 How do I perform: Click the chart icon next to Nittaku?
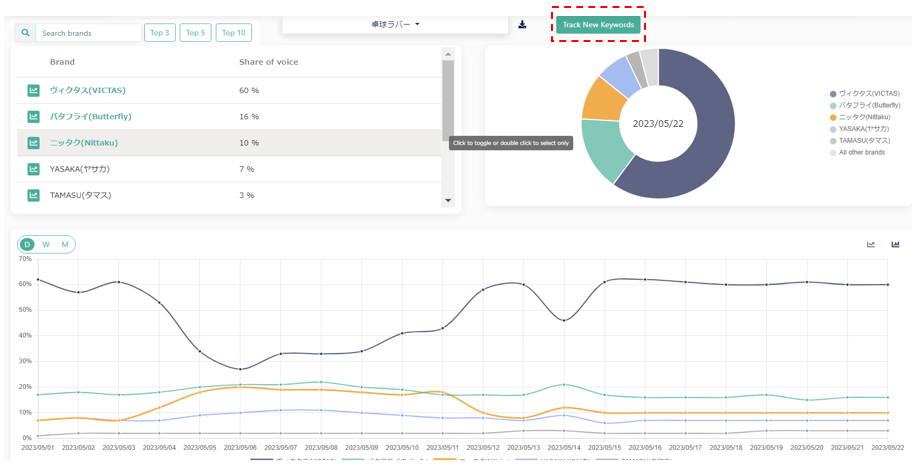(x=34, y=143)
